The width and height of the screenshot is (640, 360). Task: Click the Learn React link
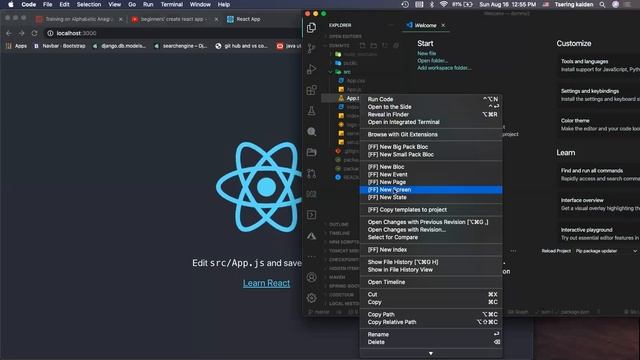click(267, 283)
